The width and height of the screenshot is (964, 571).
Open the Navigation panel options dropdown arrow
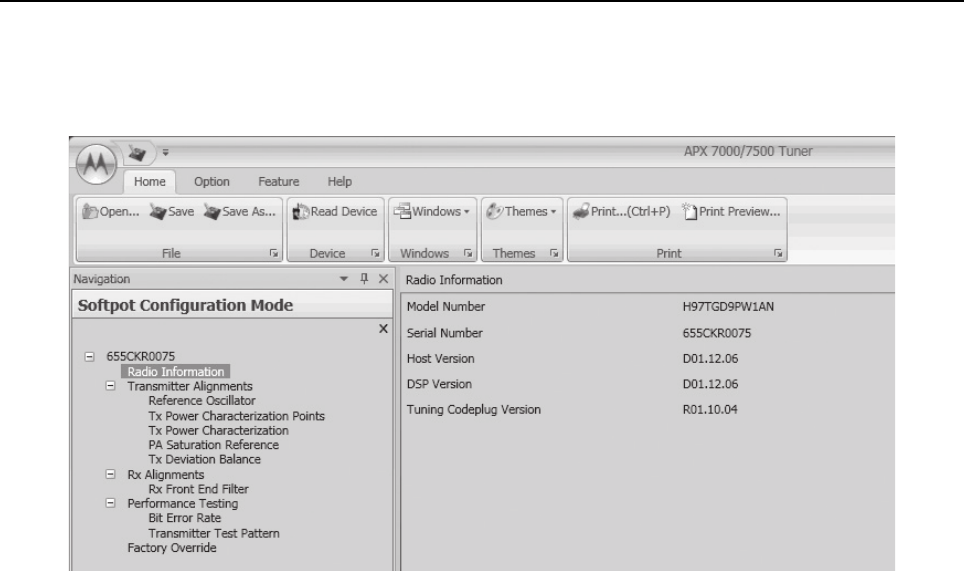[x=344, y=279]
